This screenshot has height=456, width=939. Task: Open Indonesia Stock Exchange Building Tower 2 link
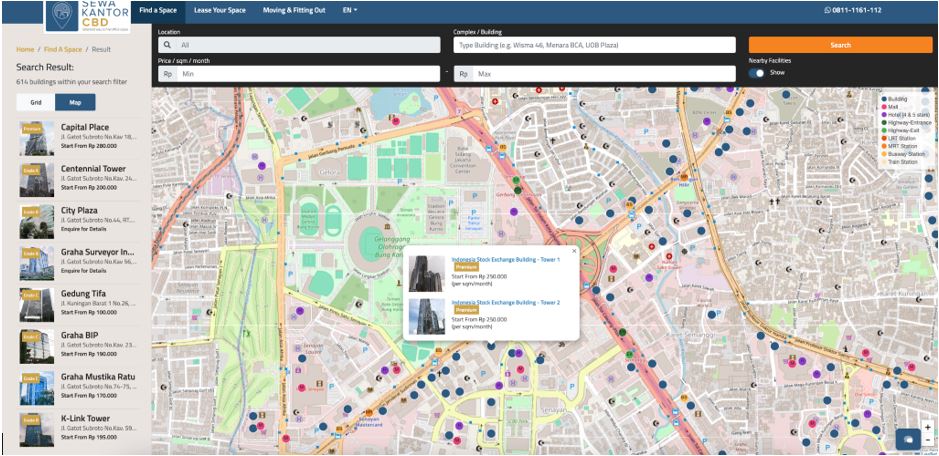(506, 302)
